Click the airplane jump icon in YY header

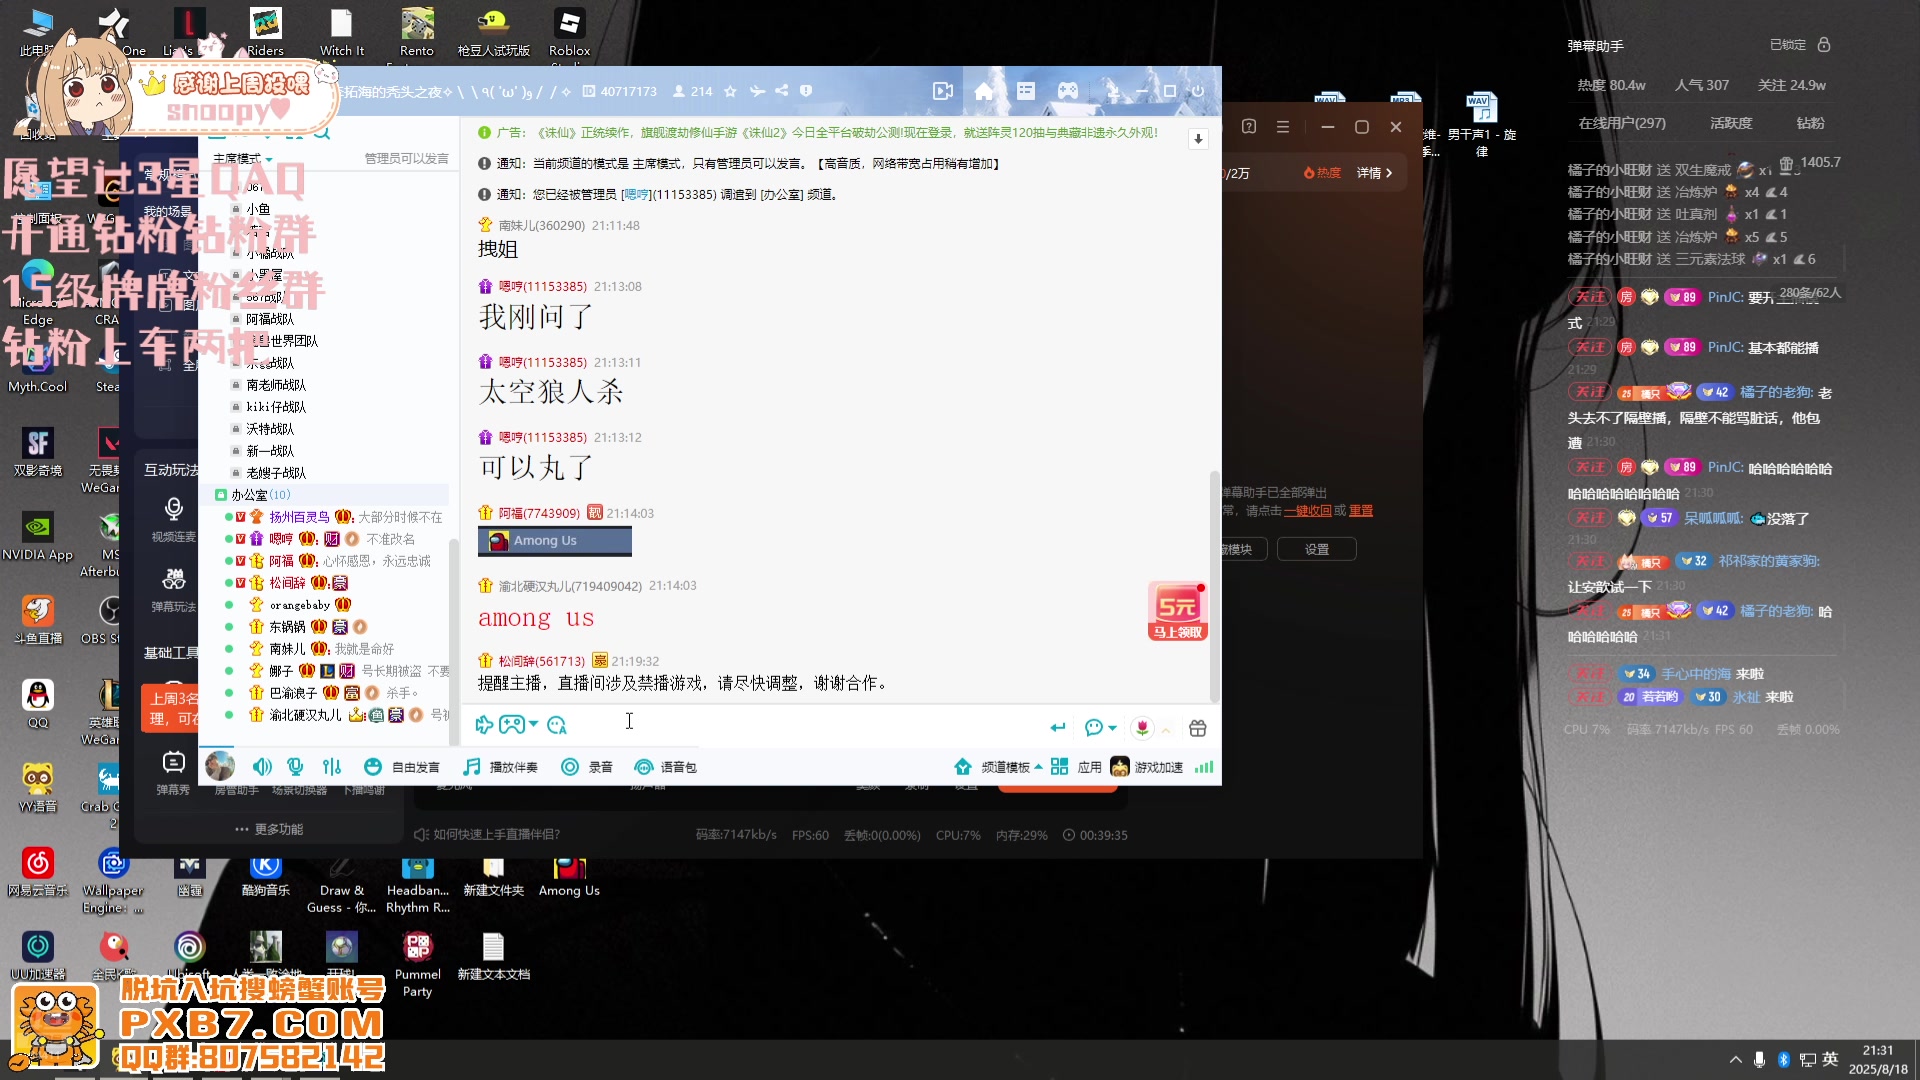[757, 91]
